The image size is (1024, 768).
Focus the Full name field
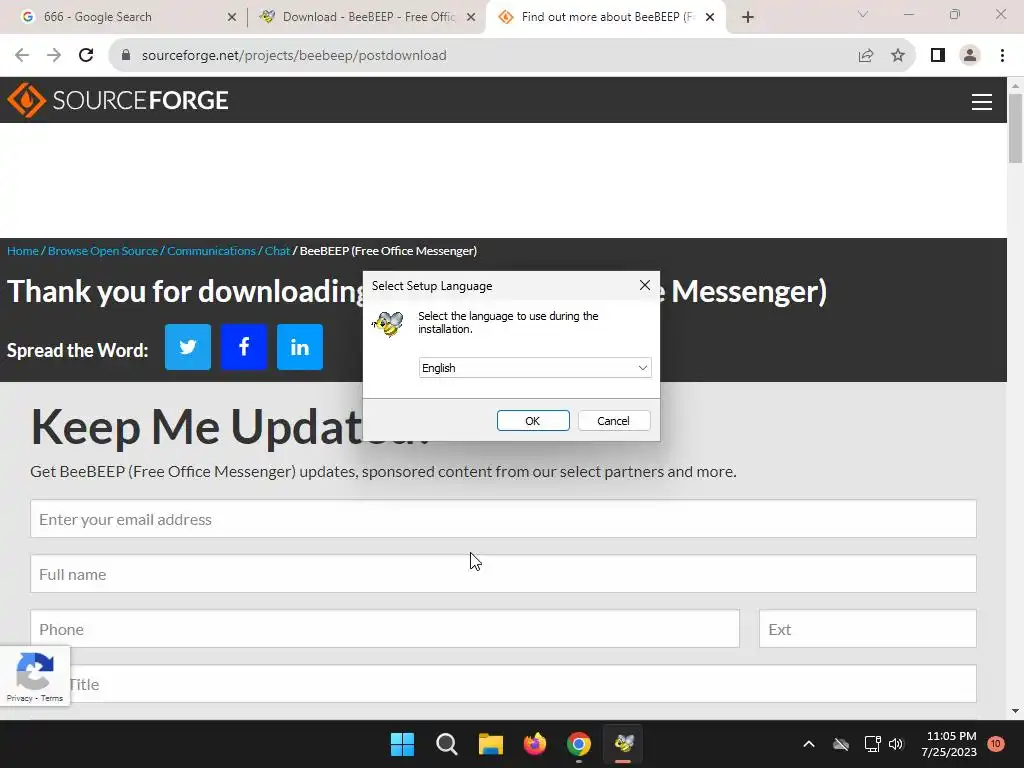point(504,574)
